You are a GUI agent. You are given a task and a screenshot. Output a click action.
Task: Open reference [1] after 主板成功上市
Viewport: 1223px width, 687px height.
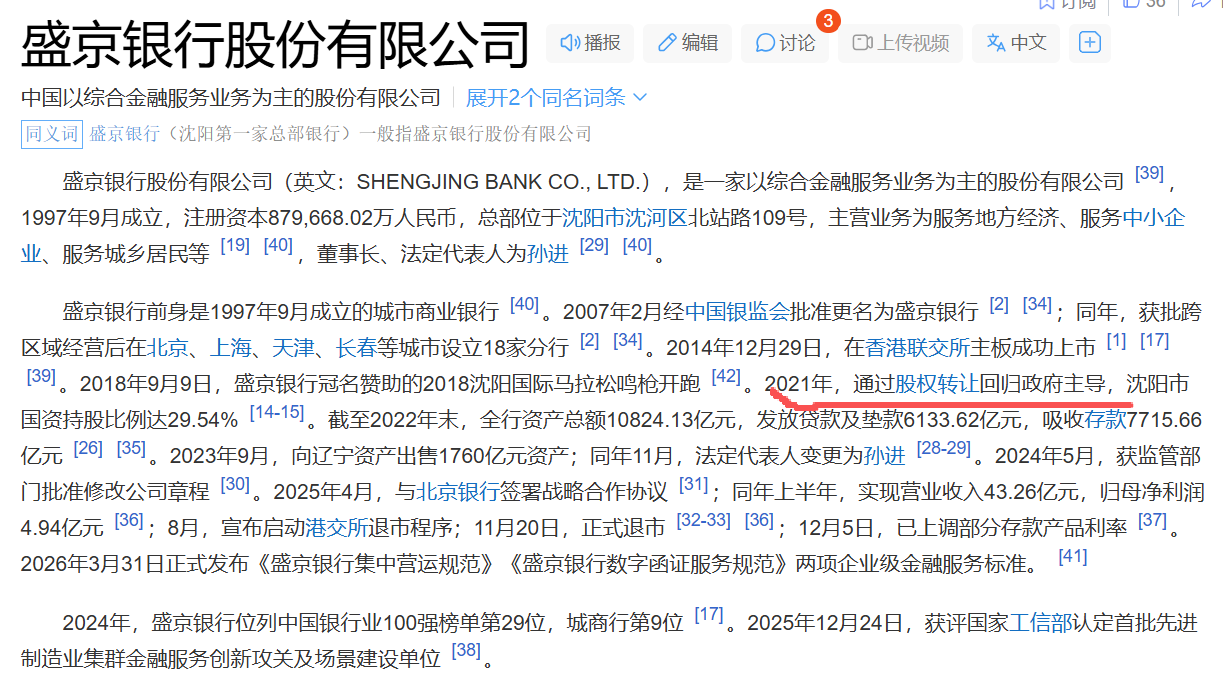click(1116, 340)
